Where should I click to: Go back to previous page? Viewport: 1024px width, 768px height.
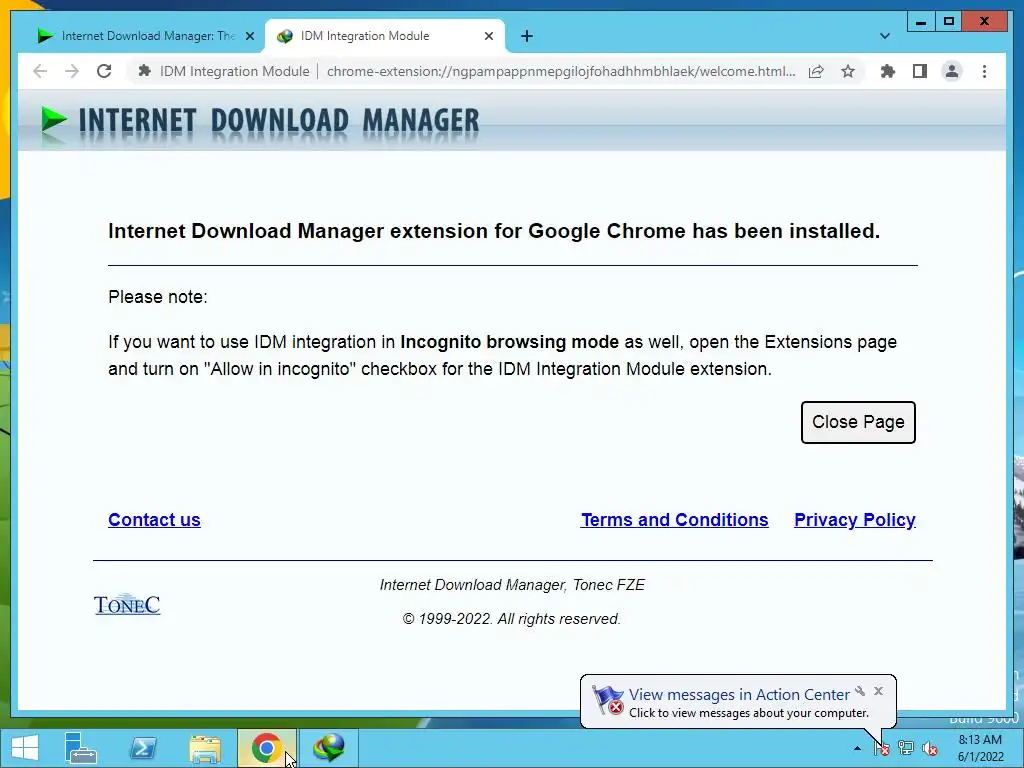click(x=40, y=71)
